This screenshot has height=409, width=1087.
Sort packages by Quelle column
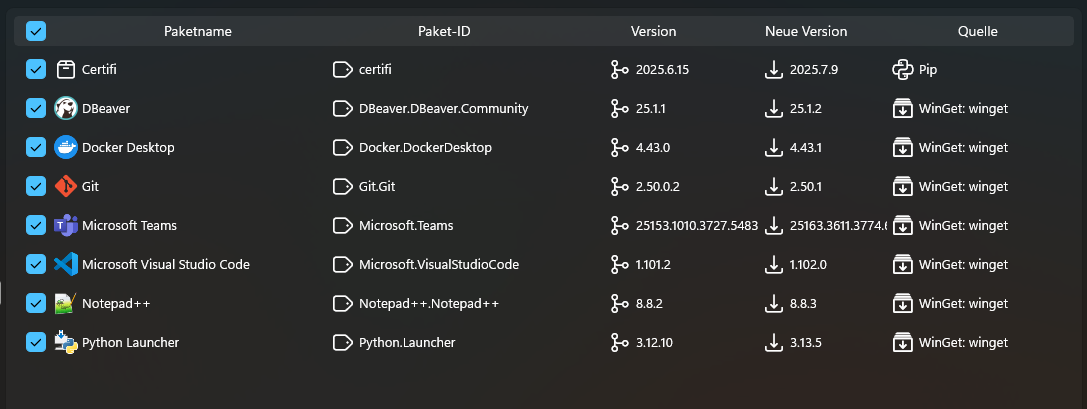[x=977, y=31]
